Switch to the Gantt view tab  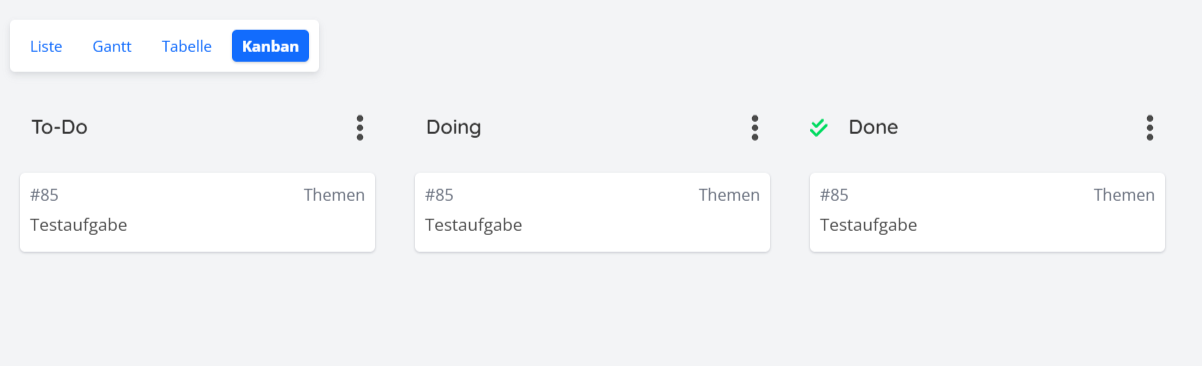[x=112, y=46]
